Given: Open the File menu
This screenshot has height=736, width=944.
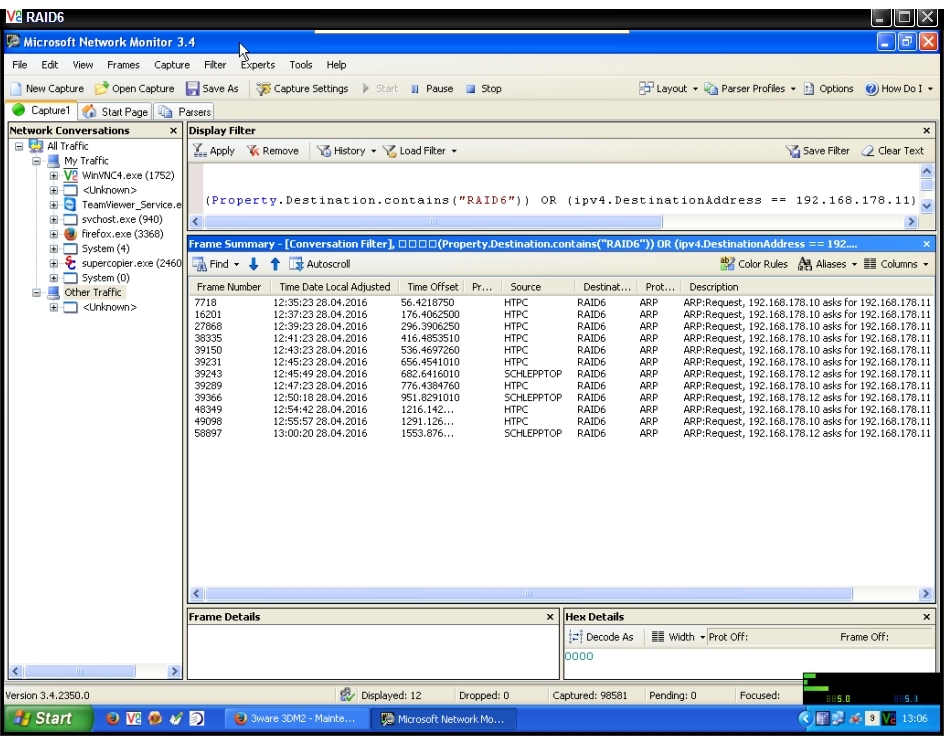Looking at the screenshot, I should (19, 65).
